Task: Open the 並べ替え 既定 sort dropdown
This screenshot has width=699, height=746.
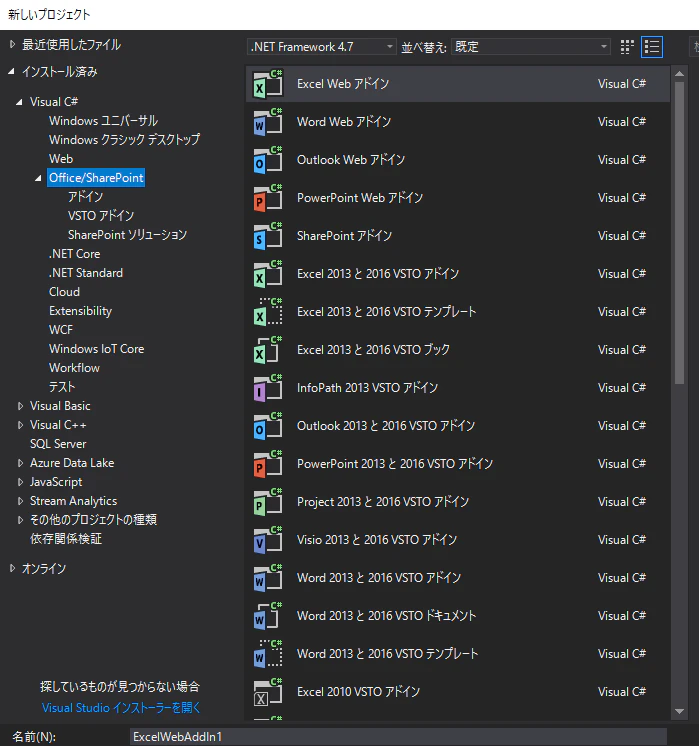Action: pos(531,47)
